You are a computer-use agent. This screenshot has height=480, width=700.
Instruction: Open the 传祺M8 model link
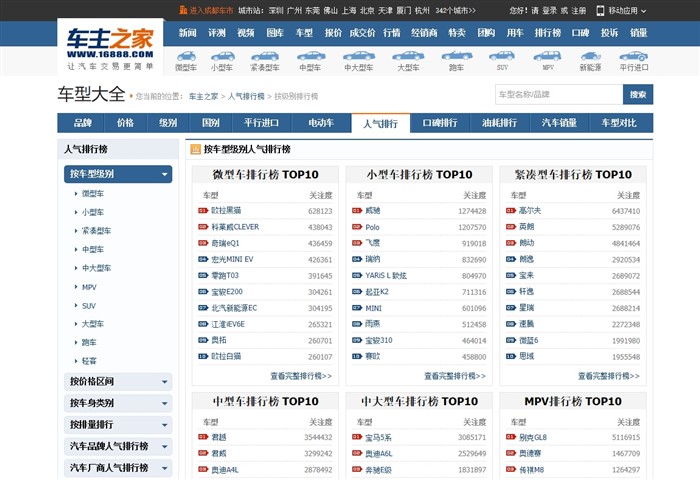532,470
